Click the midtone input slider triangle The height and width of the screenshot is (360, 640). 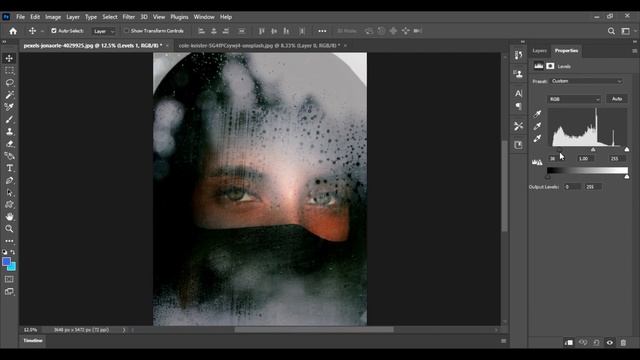point(593,150)
